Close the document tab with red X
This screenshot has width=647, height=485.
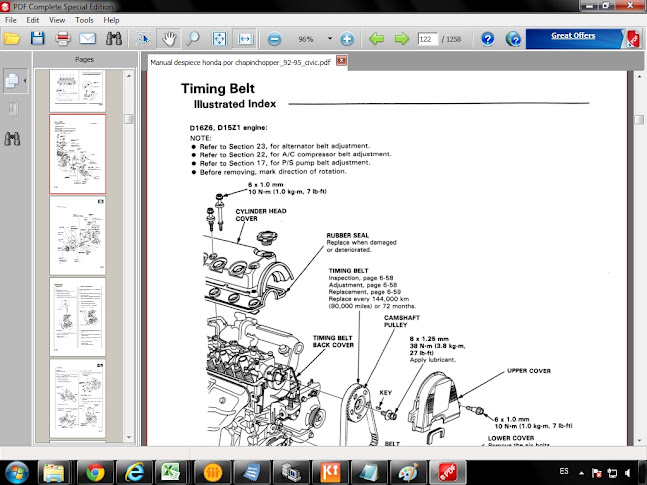pyautogui.click(x=341, y=61)
